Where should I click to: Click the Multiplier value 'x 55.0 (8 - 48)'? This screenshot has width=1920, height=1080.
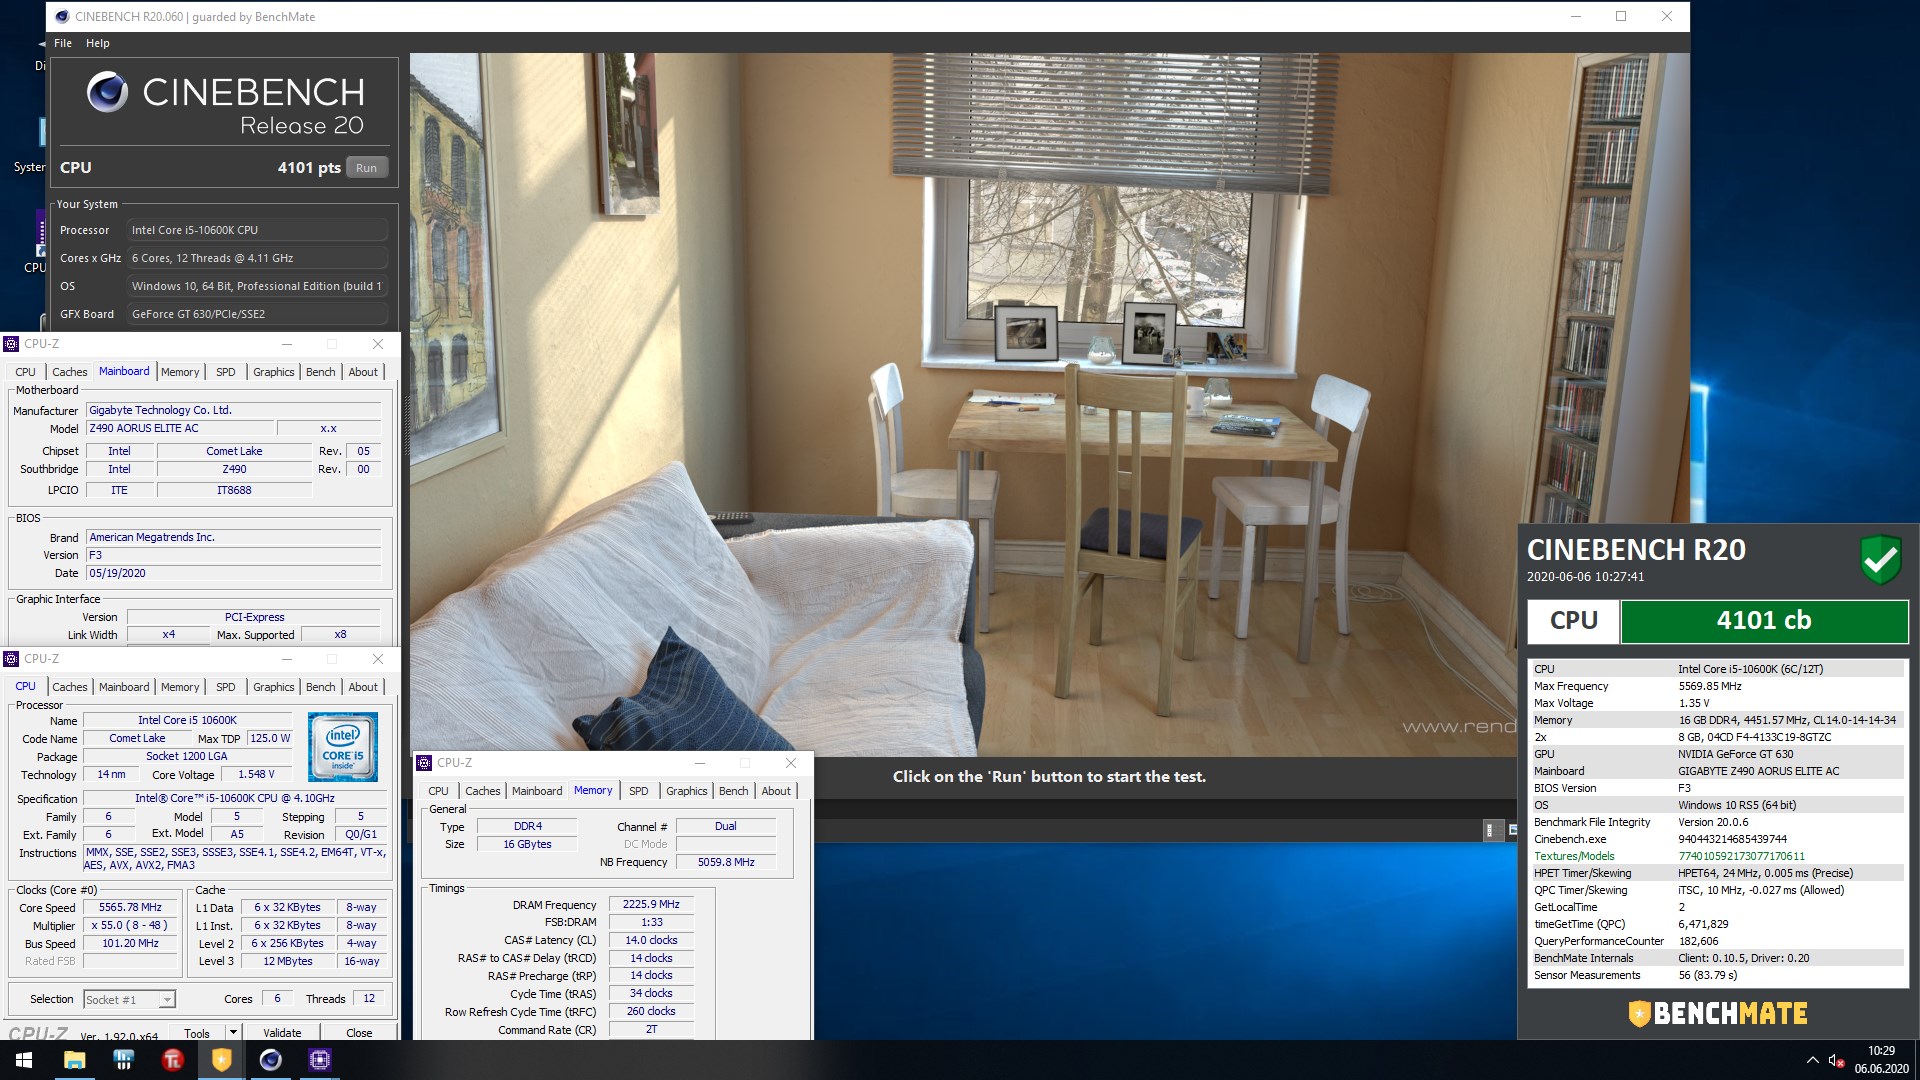pos(130,925)
